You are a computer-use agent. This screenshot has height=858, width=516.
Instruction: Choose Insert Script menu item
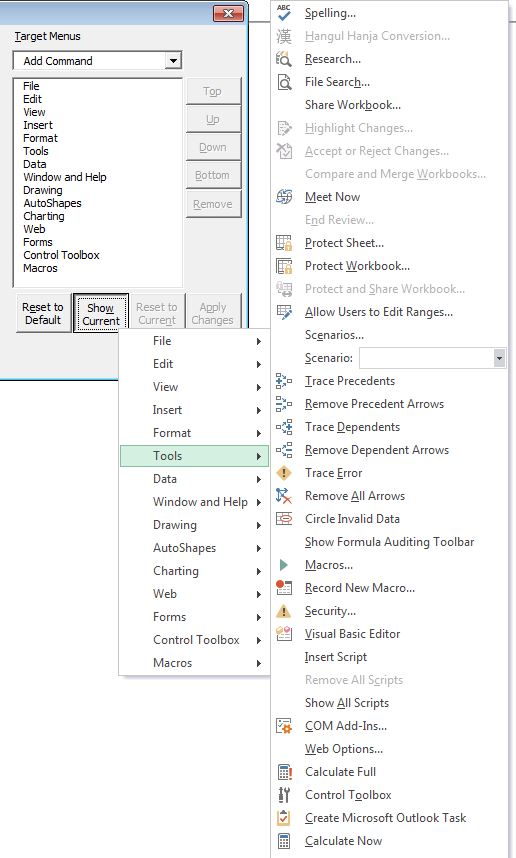[390, 656]
